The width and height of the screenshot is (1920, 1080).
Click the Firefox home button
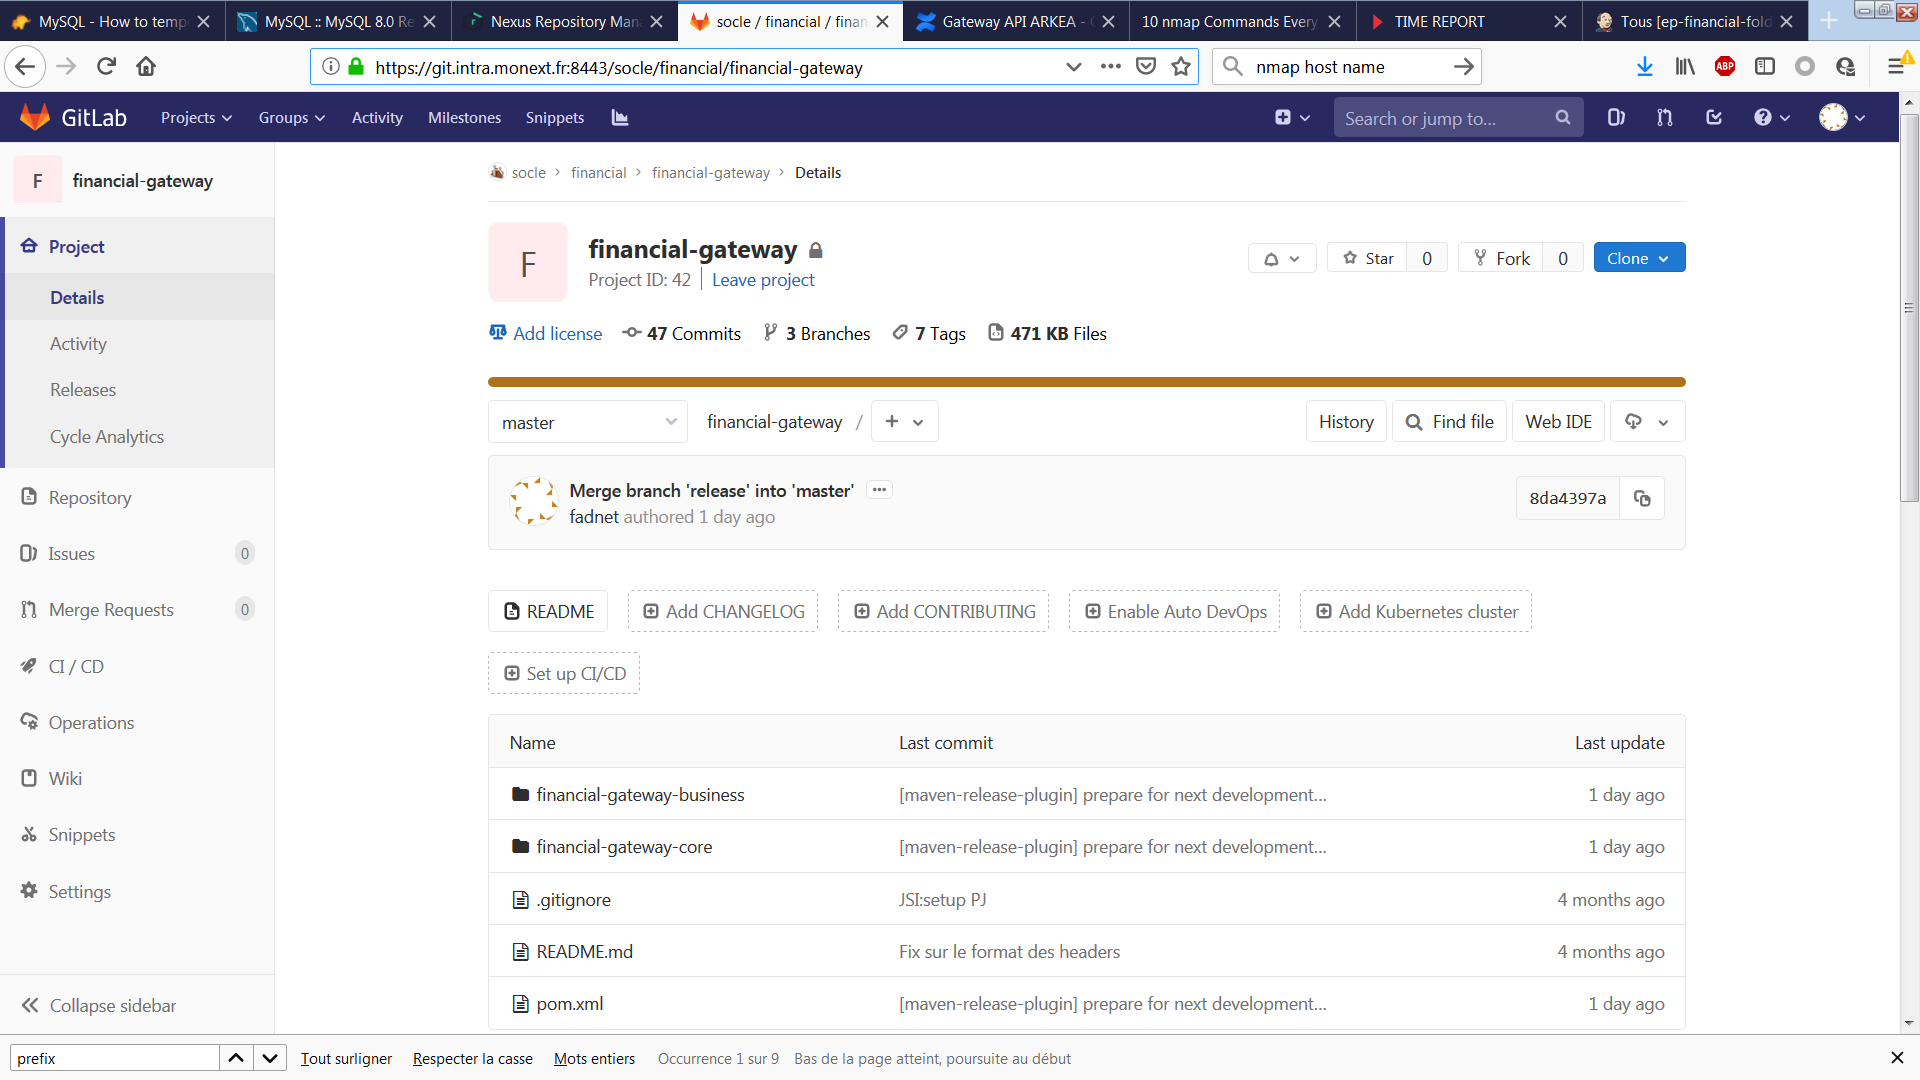point(146,67)
